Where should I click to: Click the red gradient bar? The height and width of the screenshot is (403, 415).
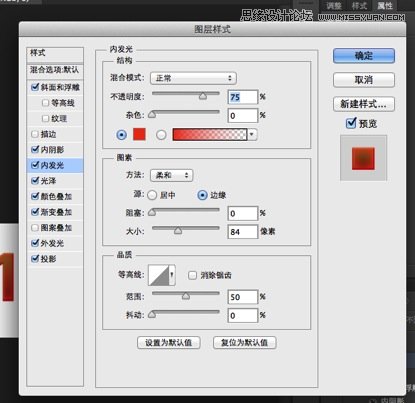210,134
